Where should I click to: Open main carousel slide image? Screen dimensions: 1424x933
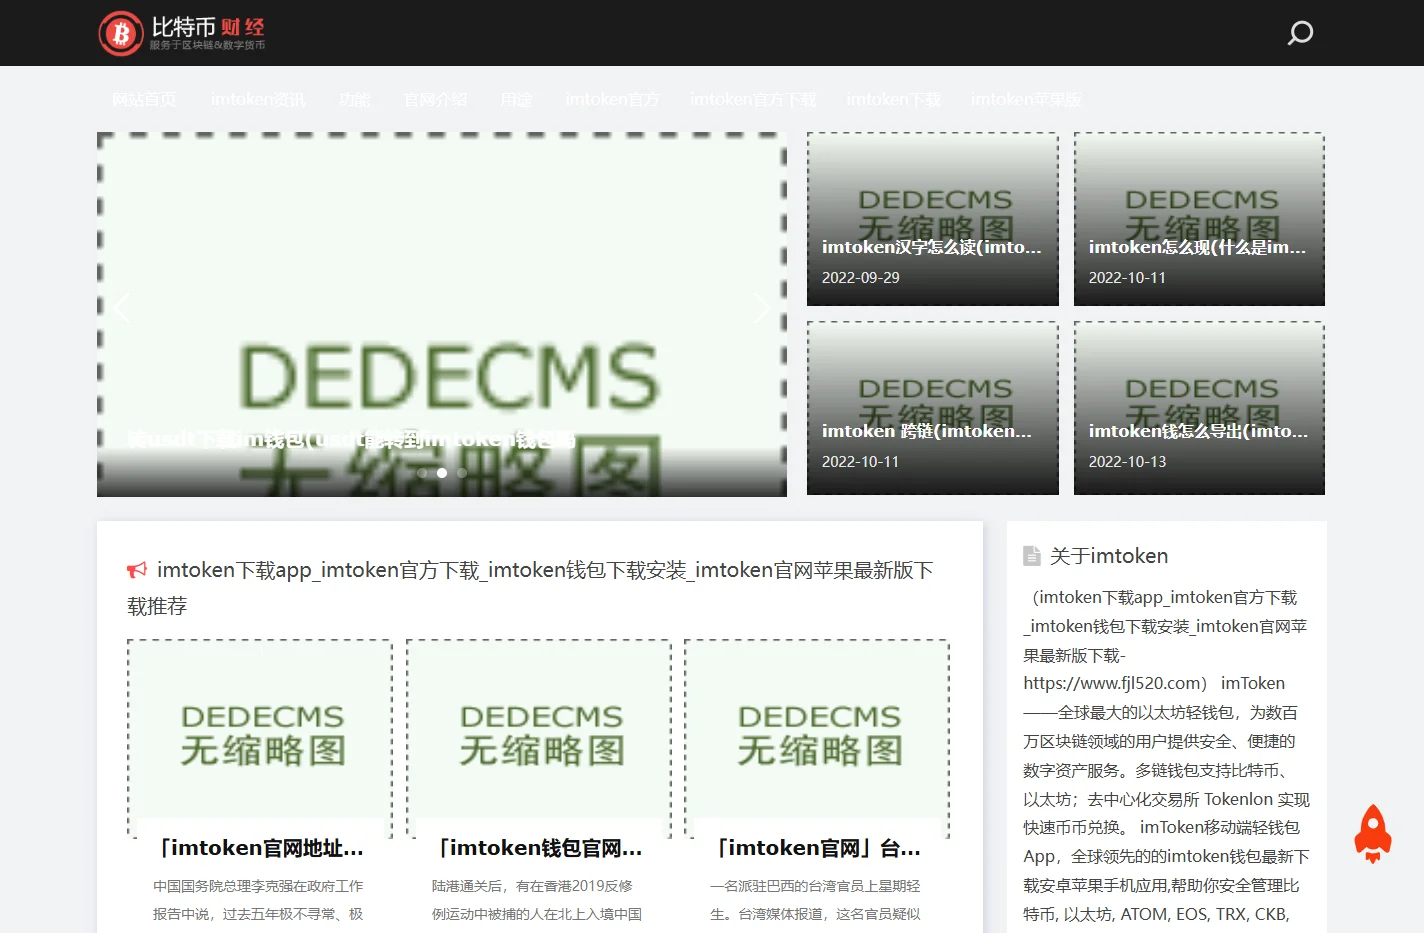point(442,314)
